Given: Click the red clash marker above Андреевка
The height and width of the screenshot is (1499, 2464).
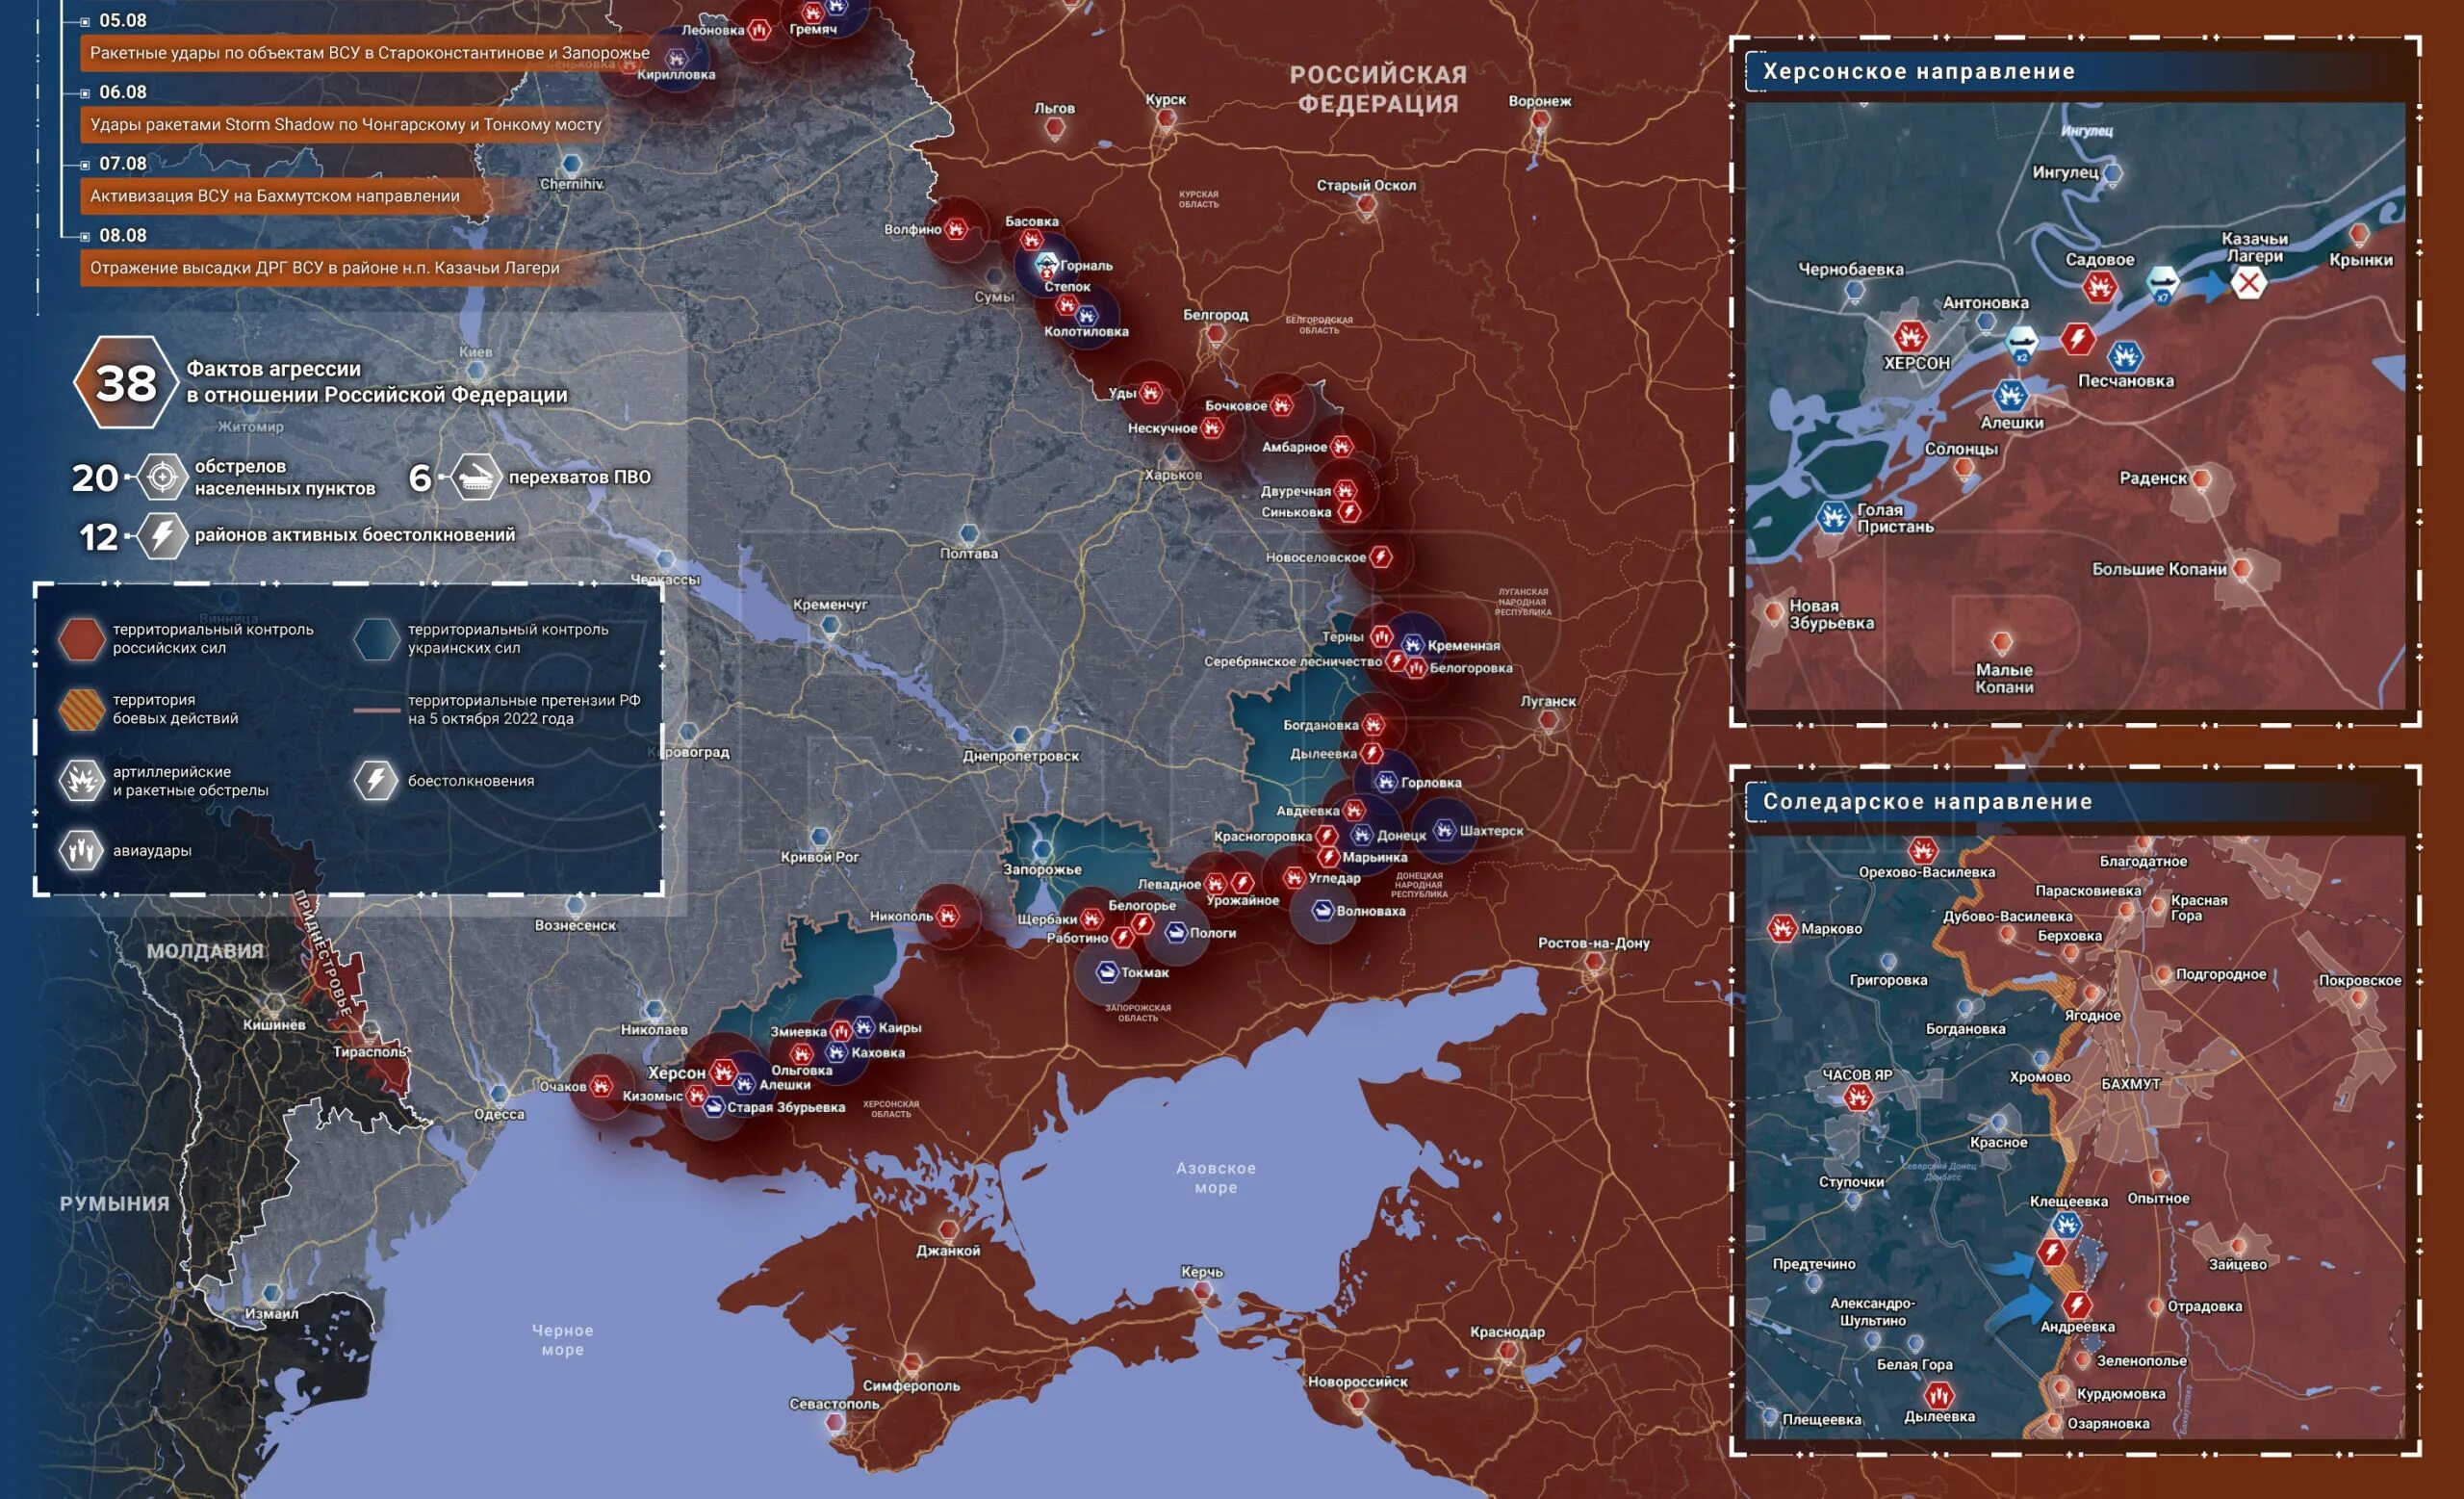Looking at the screenshot, I should tap(2077, 1304).
